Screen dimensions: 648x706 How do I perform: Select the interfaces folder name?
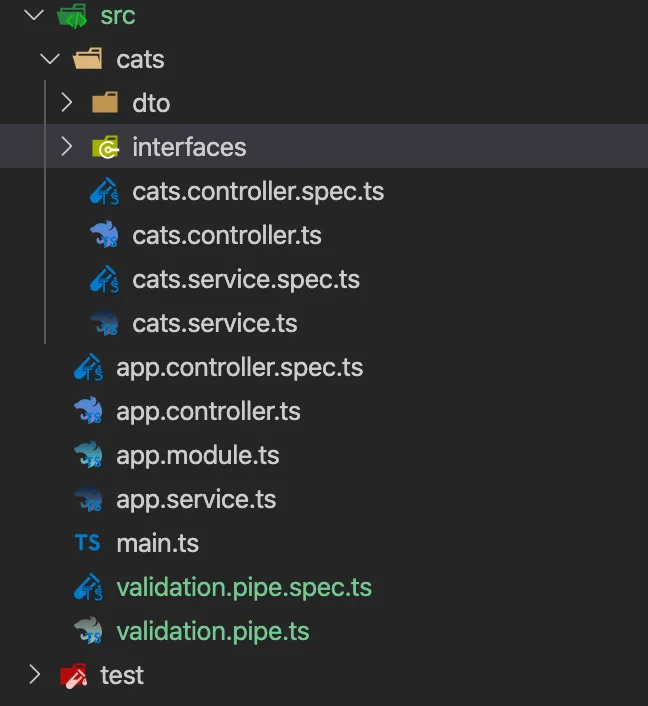coord(190,147)
